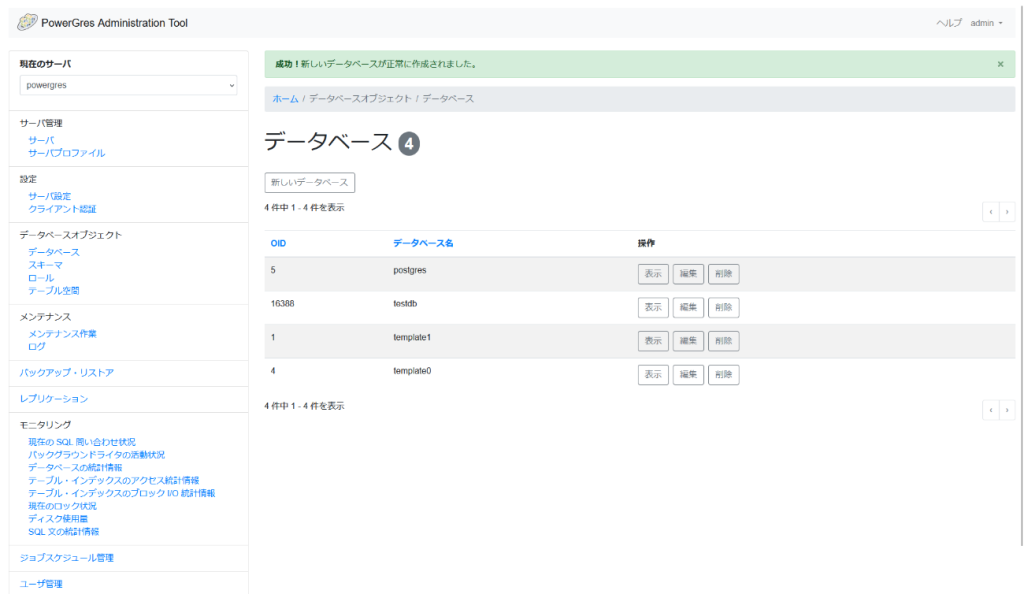Open ユーザ管理 in the sidebar
Viewport: 1024px width, 594px height.
[41, 584]
